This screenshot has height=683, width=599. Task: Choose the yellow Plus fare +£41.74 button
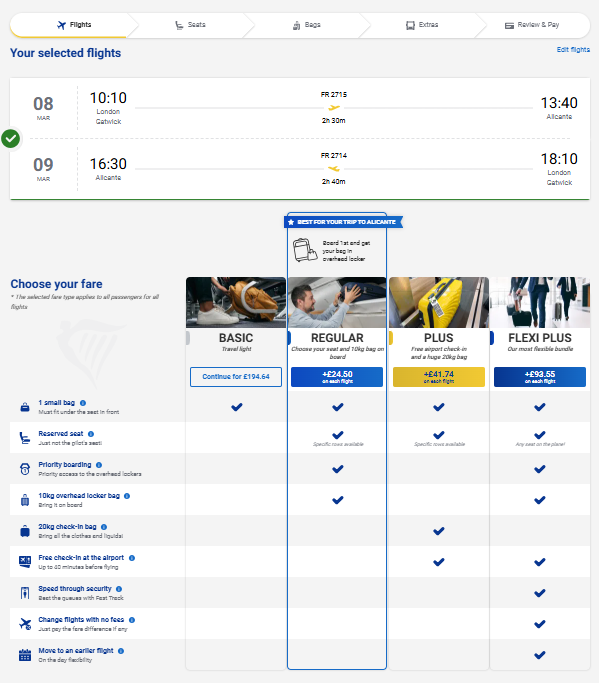(x=439, y=377)
